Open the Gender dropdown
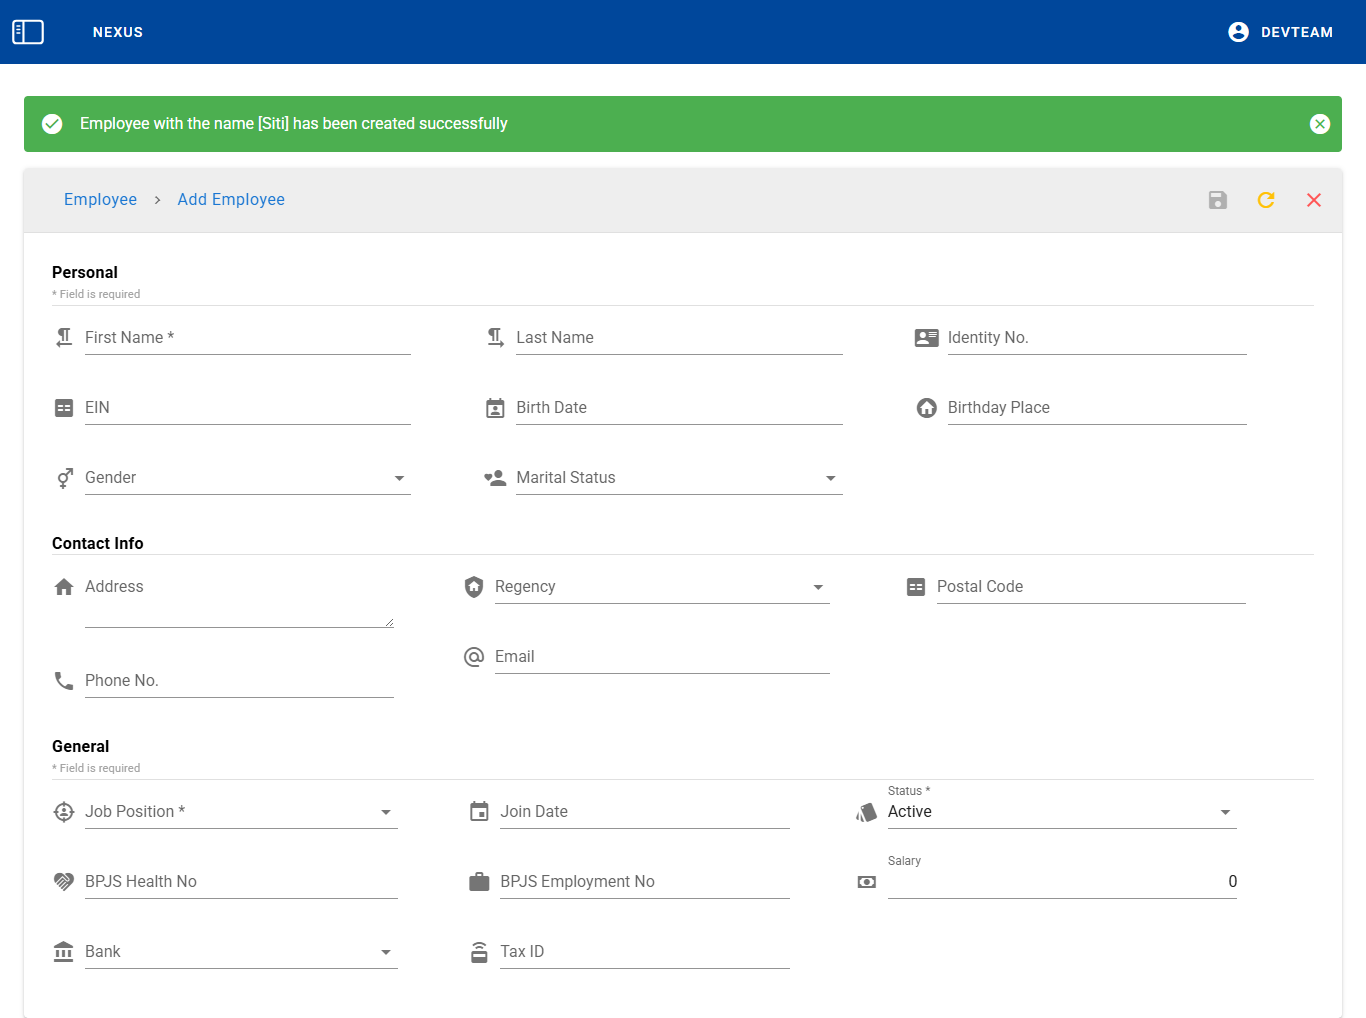 coord(246,478)
